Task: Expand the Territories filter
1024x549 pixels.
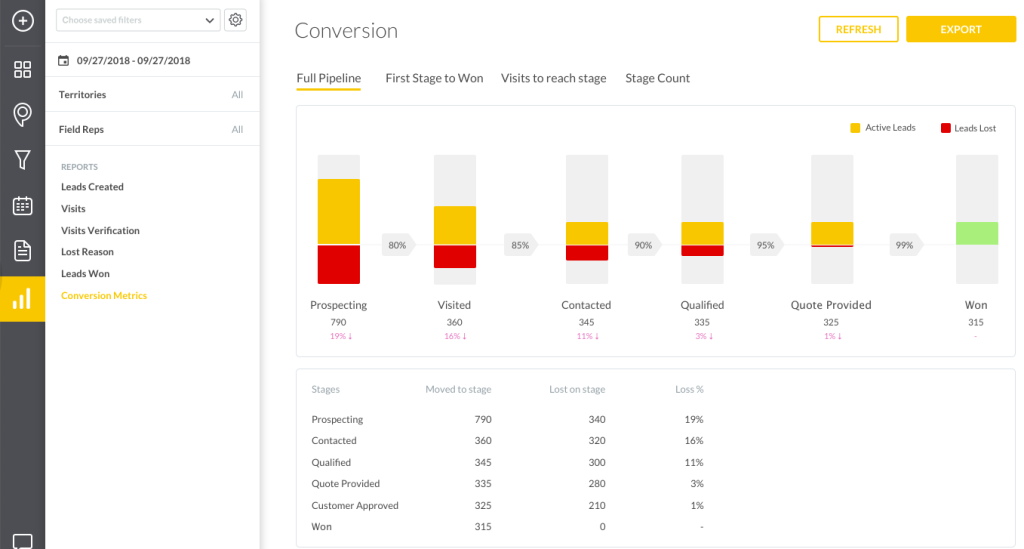Action: 150,95
